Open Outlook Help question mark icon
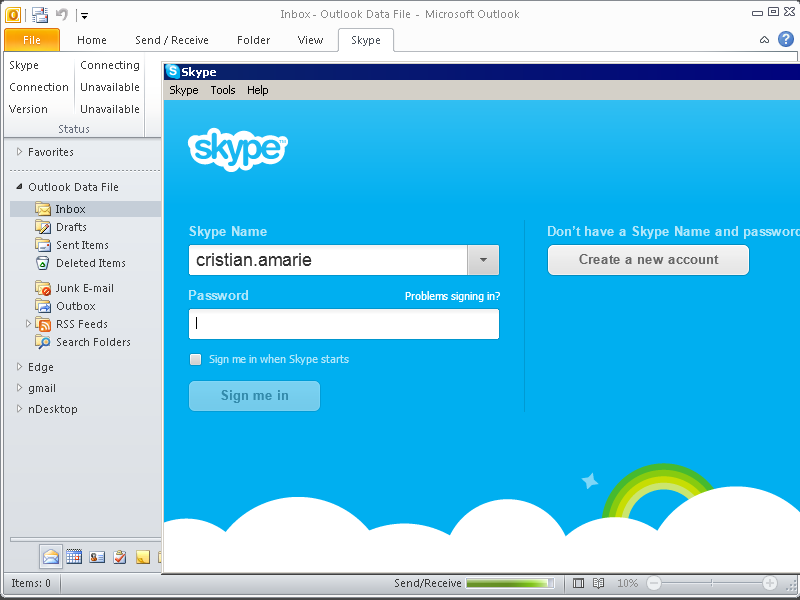 click(x=786, y=39)
